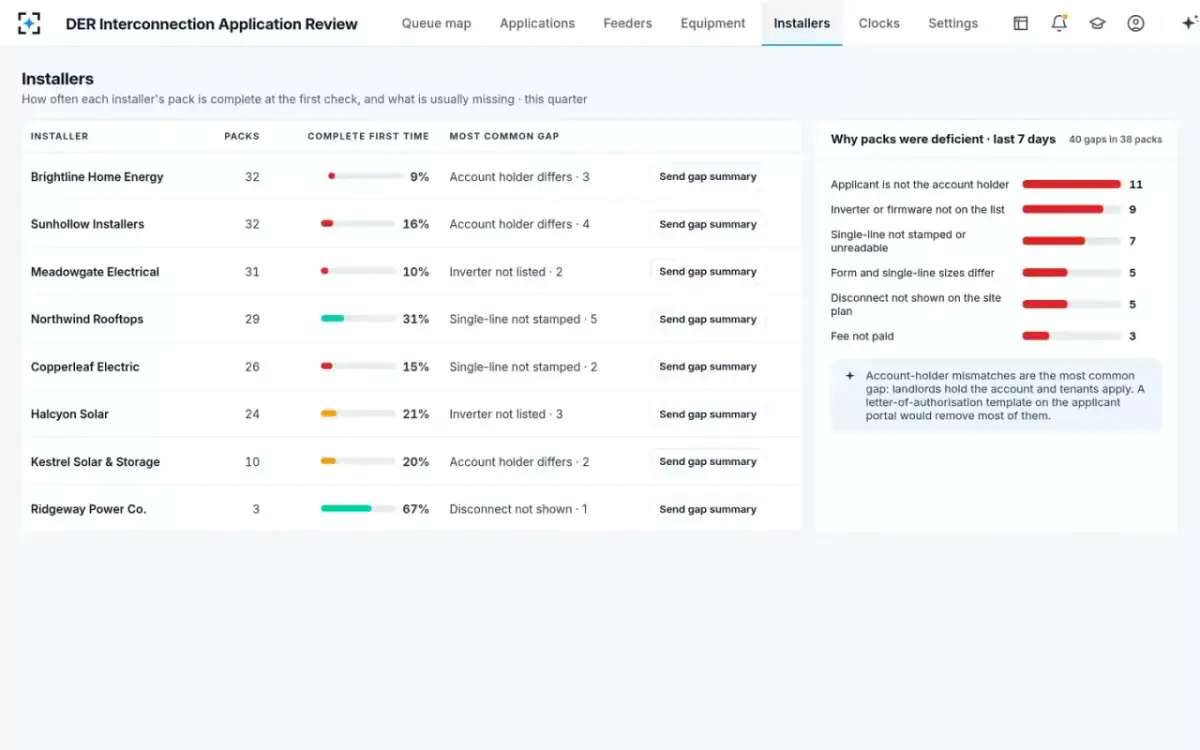This screenshot has height=750, width=1200.
Task: Select the Installers tab
Action: click(801, 23)
